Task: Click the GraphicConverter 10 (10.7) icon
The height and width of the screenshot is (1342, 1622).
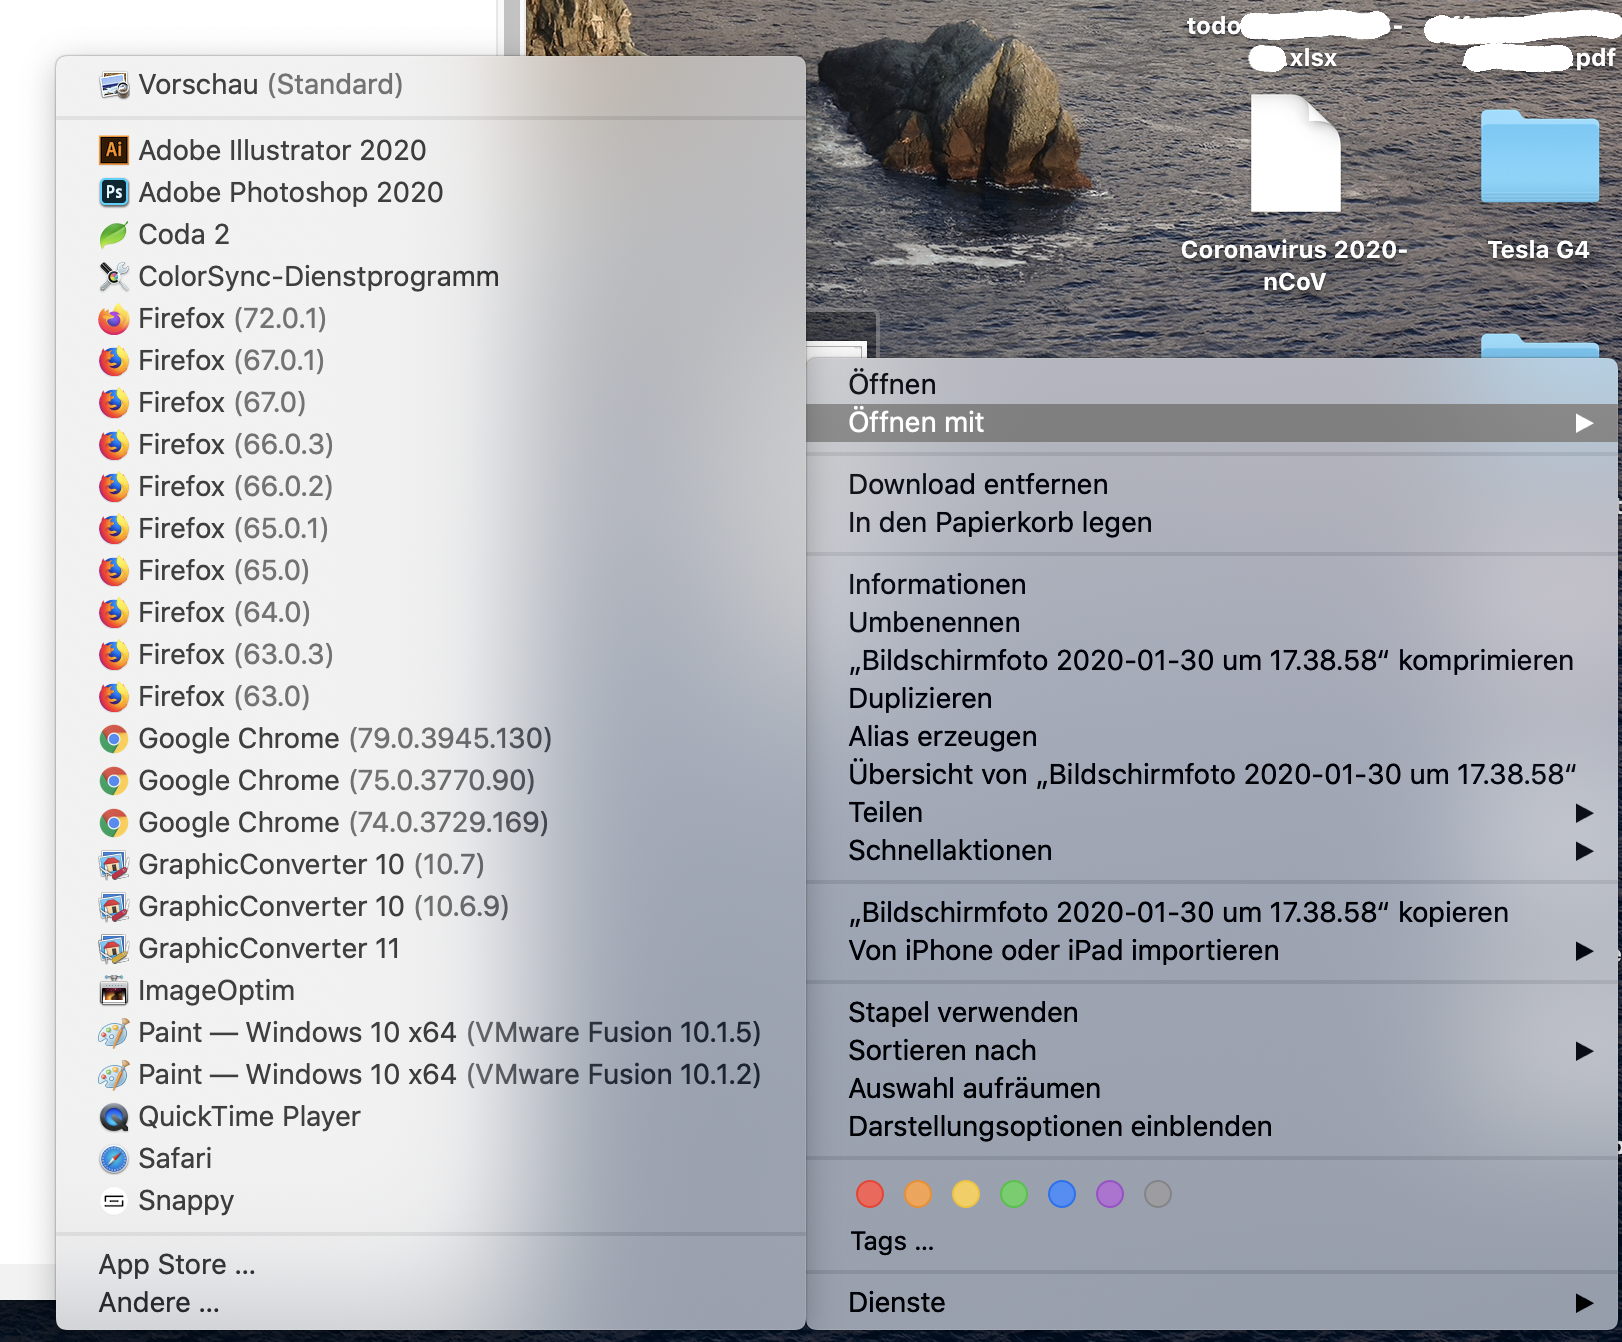Action: click(x=114, y=865)
